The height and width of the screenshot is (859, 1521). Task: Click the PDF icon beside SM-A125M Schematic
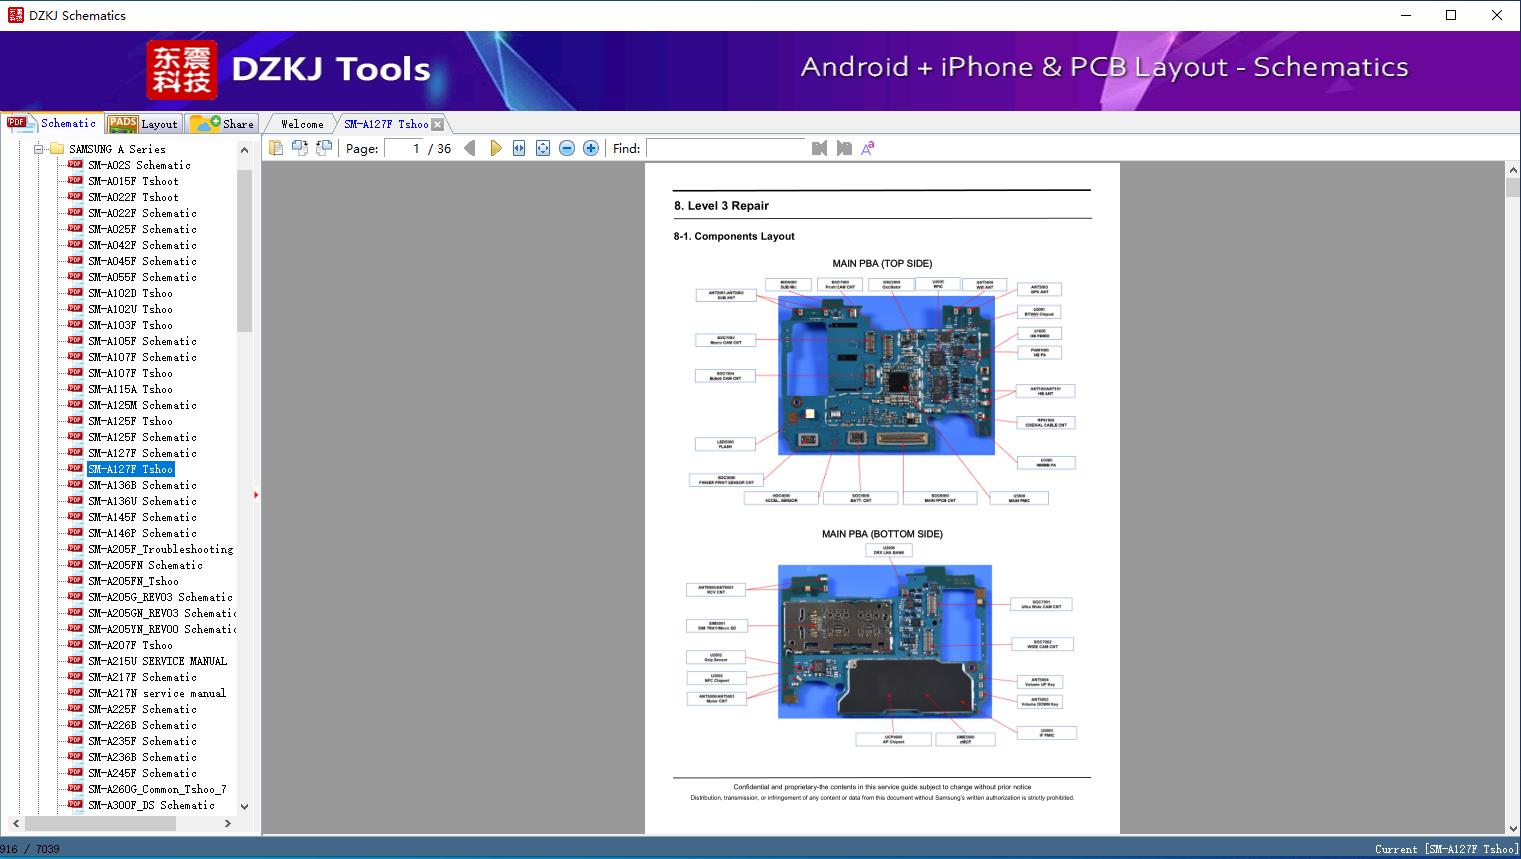coord(75,404)
